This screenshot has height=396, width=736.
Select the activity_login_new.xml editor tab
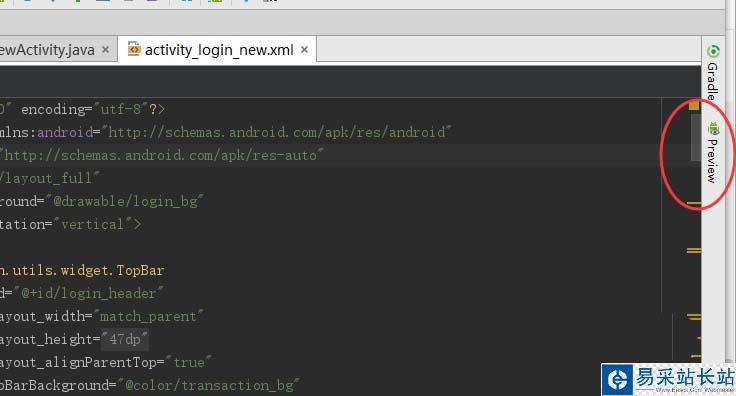(x=217, y=49)
